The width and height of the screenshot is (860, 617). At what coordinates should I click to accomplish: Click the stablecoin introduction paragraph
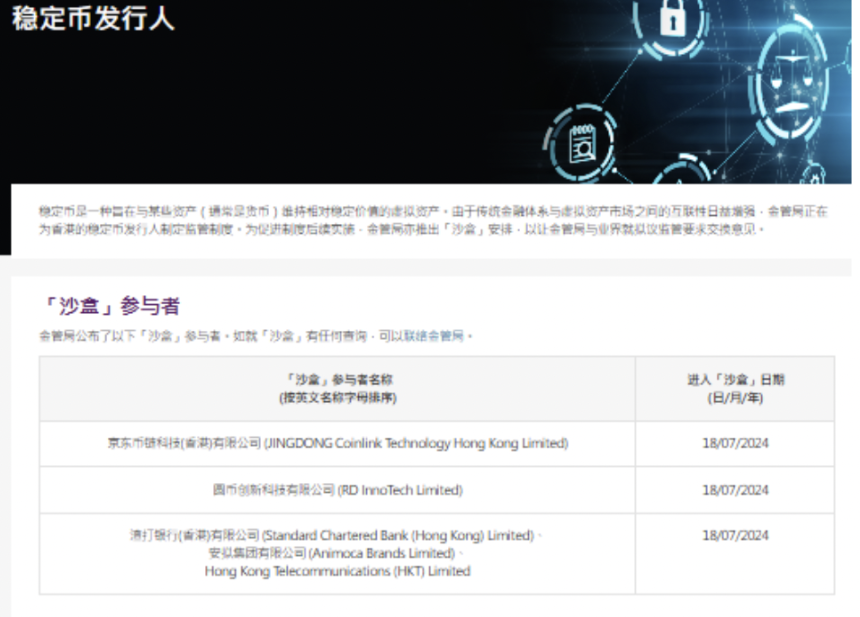point(432,220)
